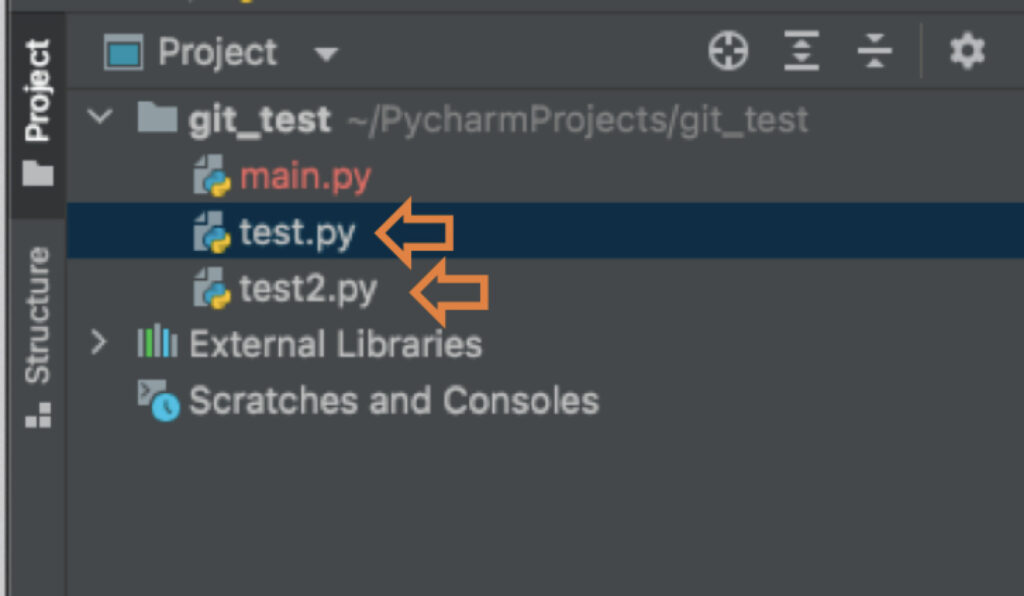Click the External Libraries bar-chart icon
Screen dimensions: 1024x596
pos(157,341)
